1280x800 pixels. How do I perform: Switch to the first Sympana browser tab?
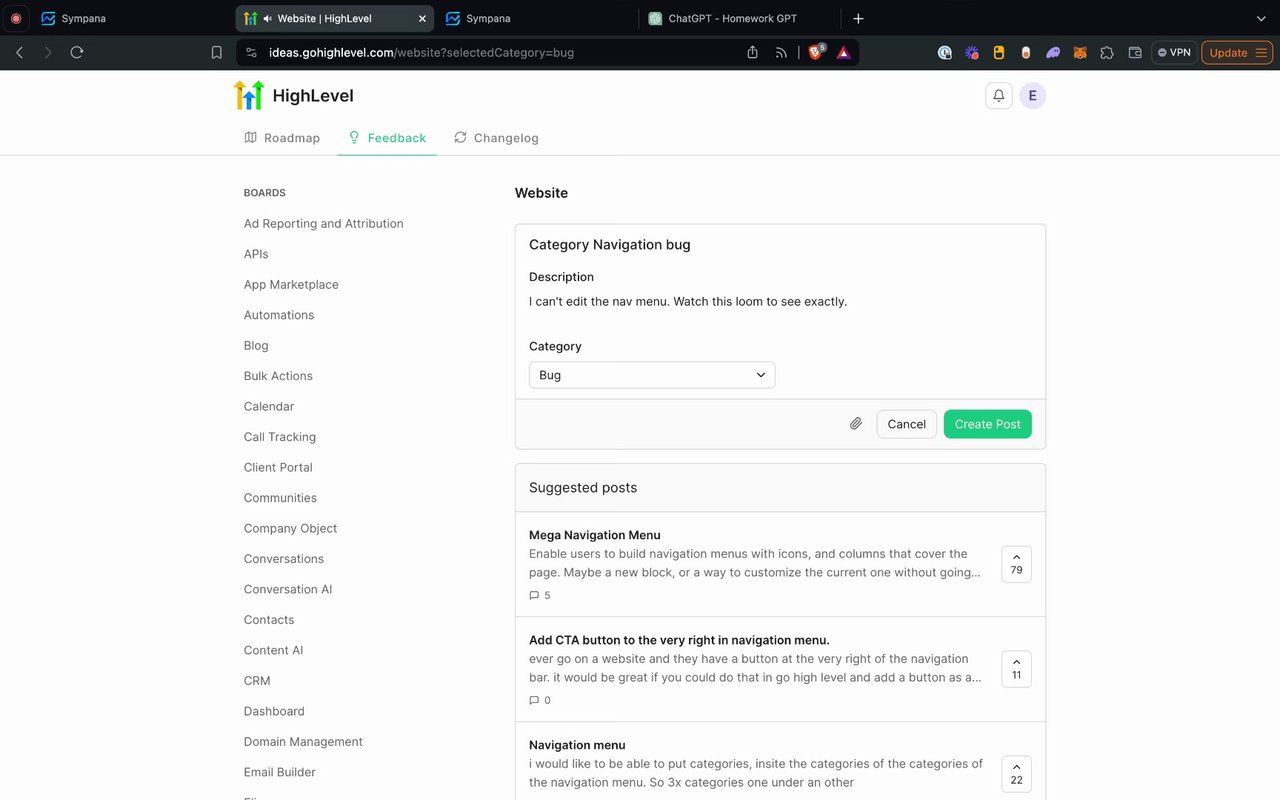pyautogui.click(x=130, y=18)
